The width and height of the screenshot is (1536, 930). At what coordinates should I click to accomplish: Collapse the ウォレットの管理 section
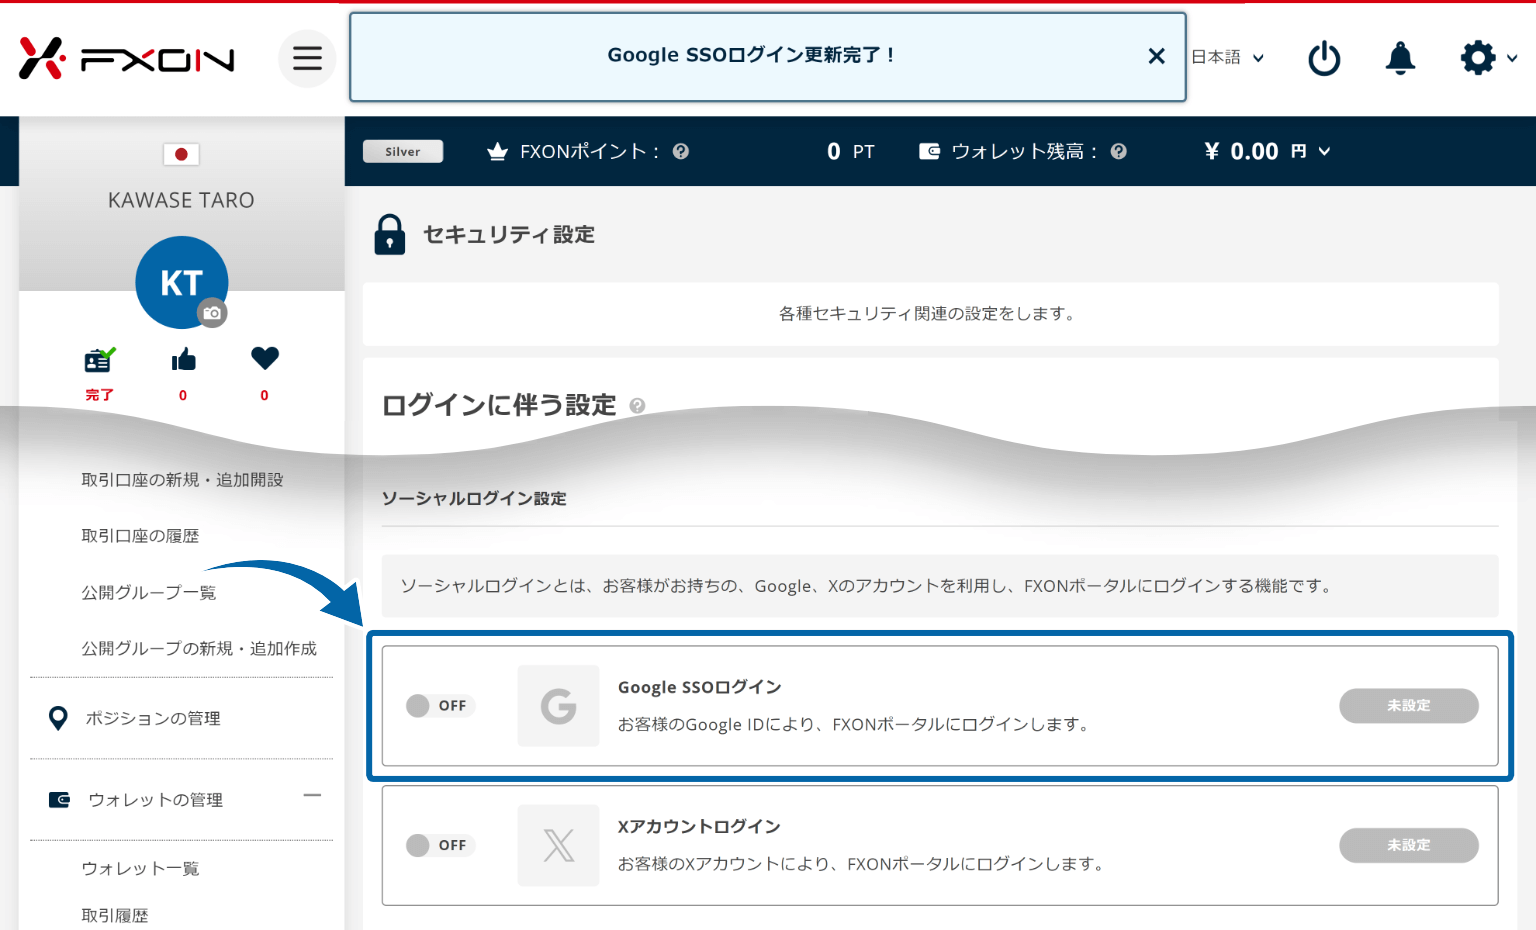[x=312, y=796]
